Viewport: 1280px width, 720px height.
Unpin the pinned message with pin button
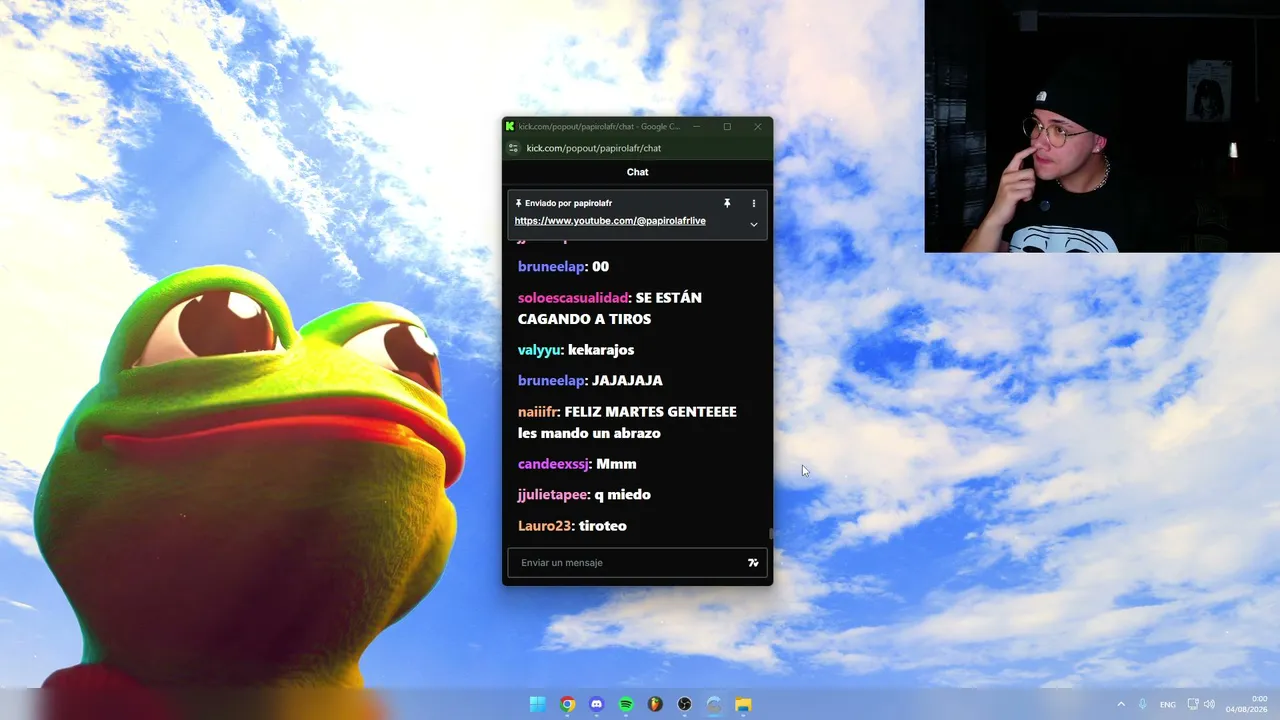pyautogui.click(x=727, y=203)
